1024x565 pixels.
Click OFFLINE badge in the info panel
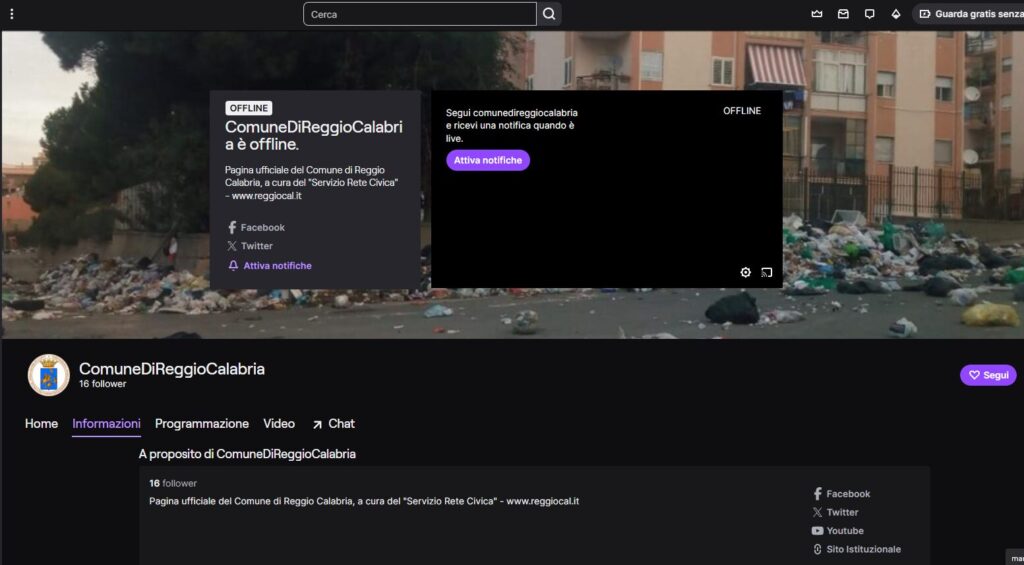click(249, 108)
